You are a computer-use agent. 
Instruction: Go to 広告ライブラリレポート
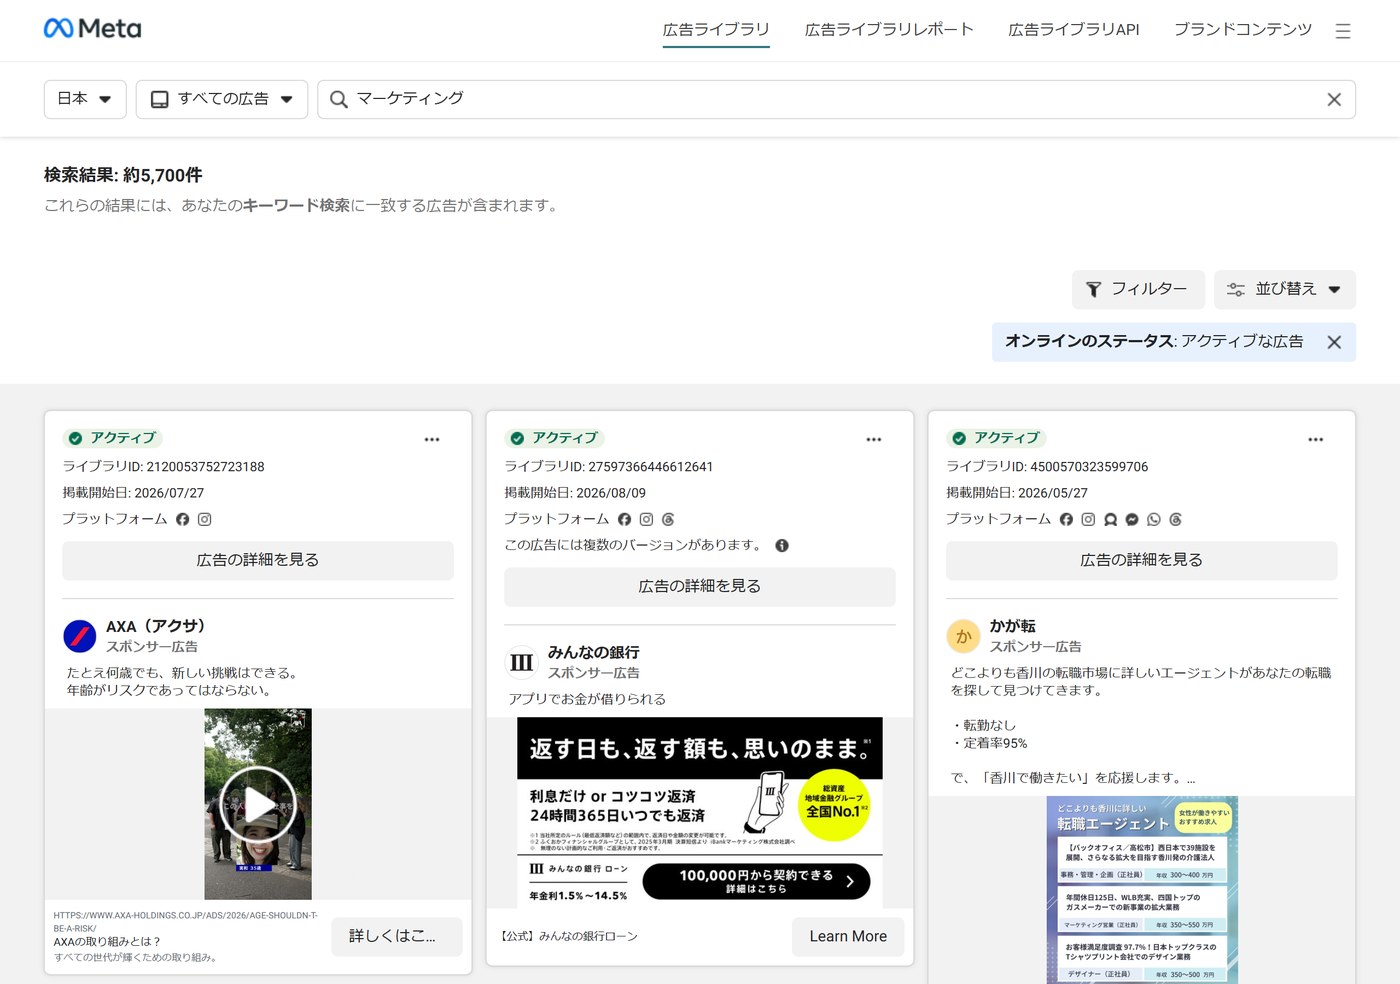point(889,30)
